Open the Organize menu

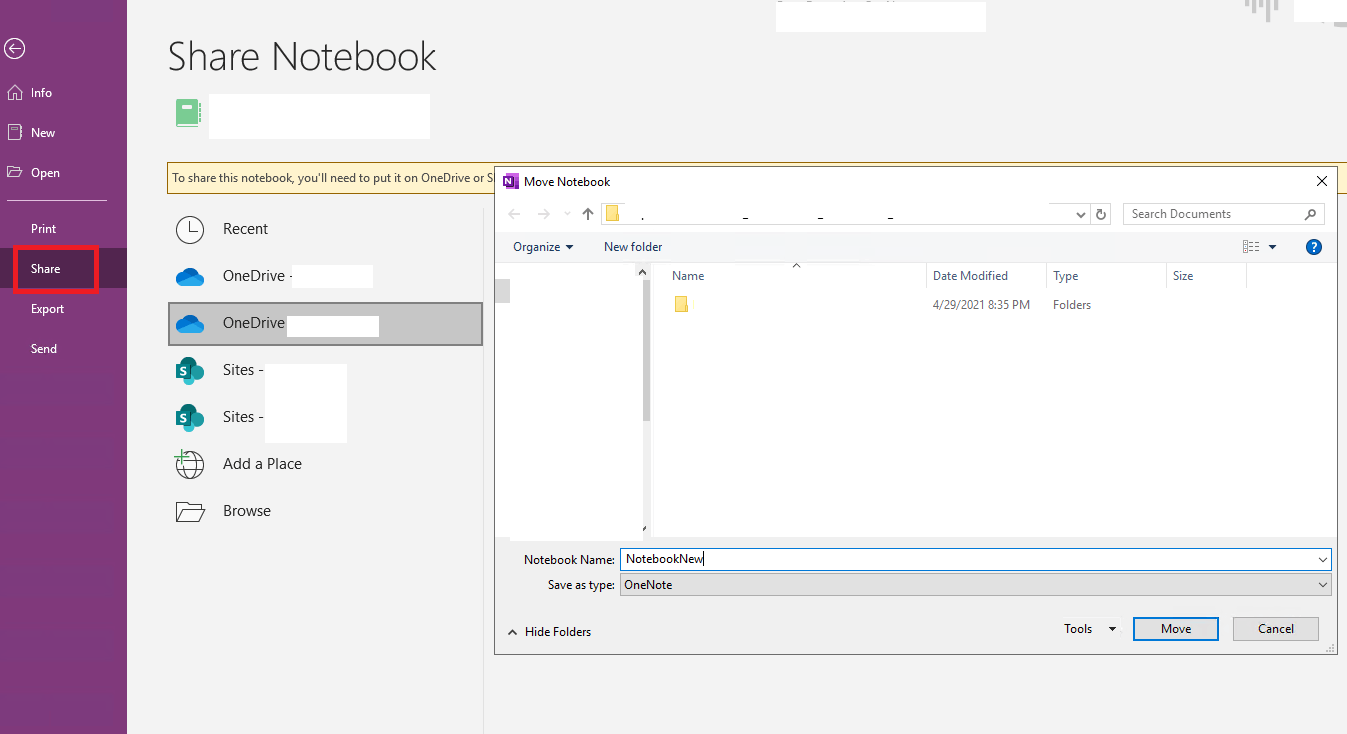coord(543,247)
